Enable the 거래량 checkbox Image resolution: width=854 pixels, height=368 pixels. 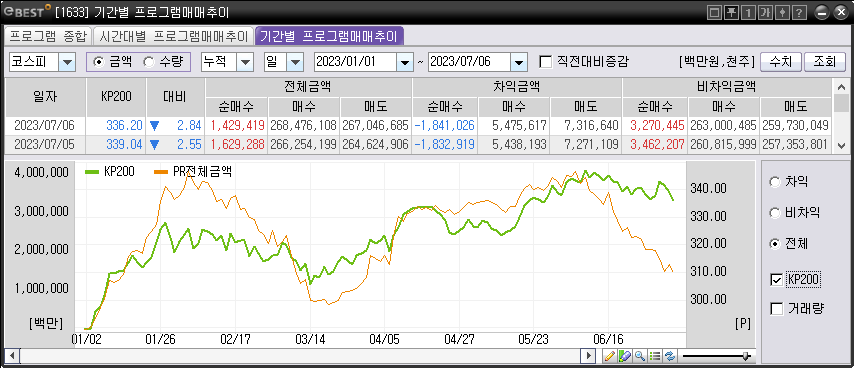pos(777,309)
